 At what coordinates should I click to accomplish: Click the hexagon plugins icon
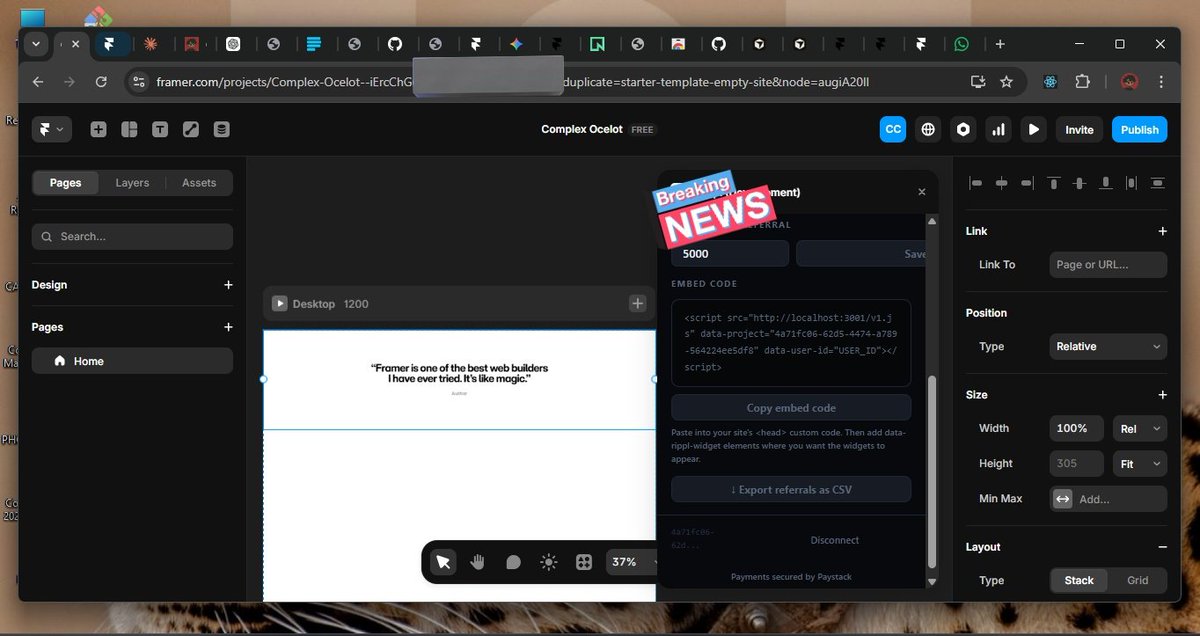963,130
